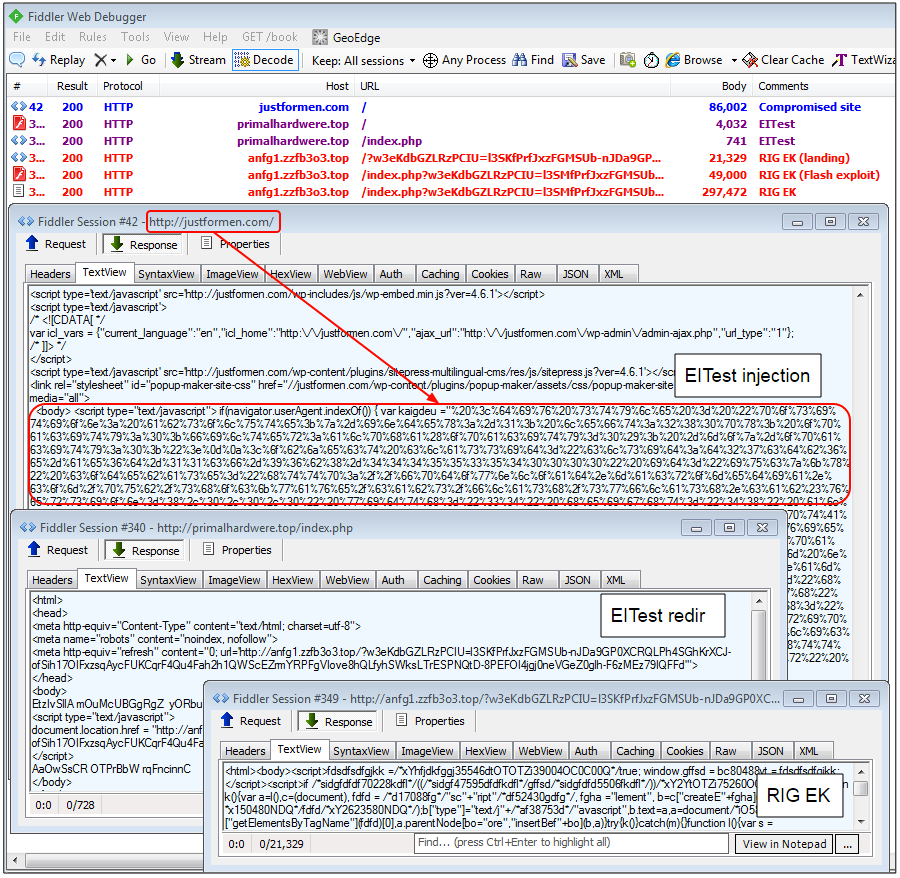Open the View menu
The width and height of the screenshot is (900, 878).
pyautogui.click(x=176, y=37)
